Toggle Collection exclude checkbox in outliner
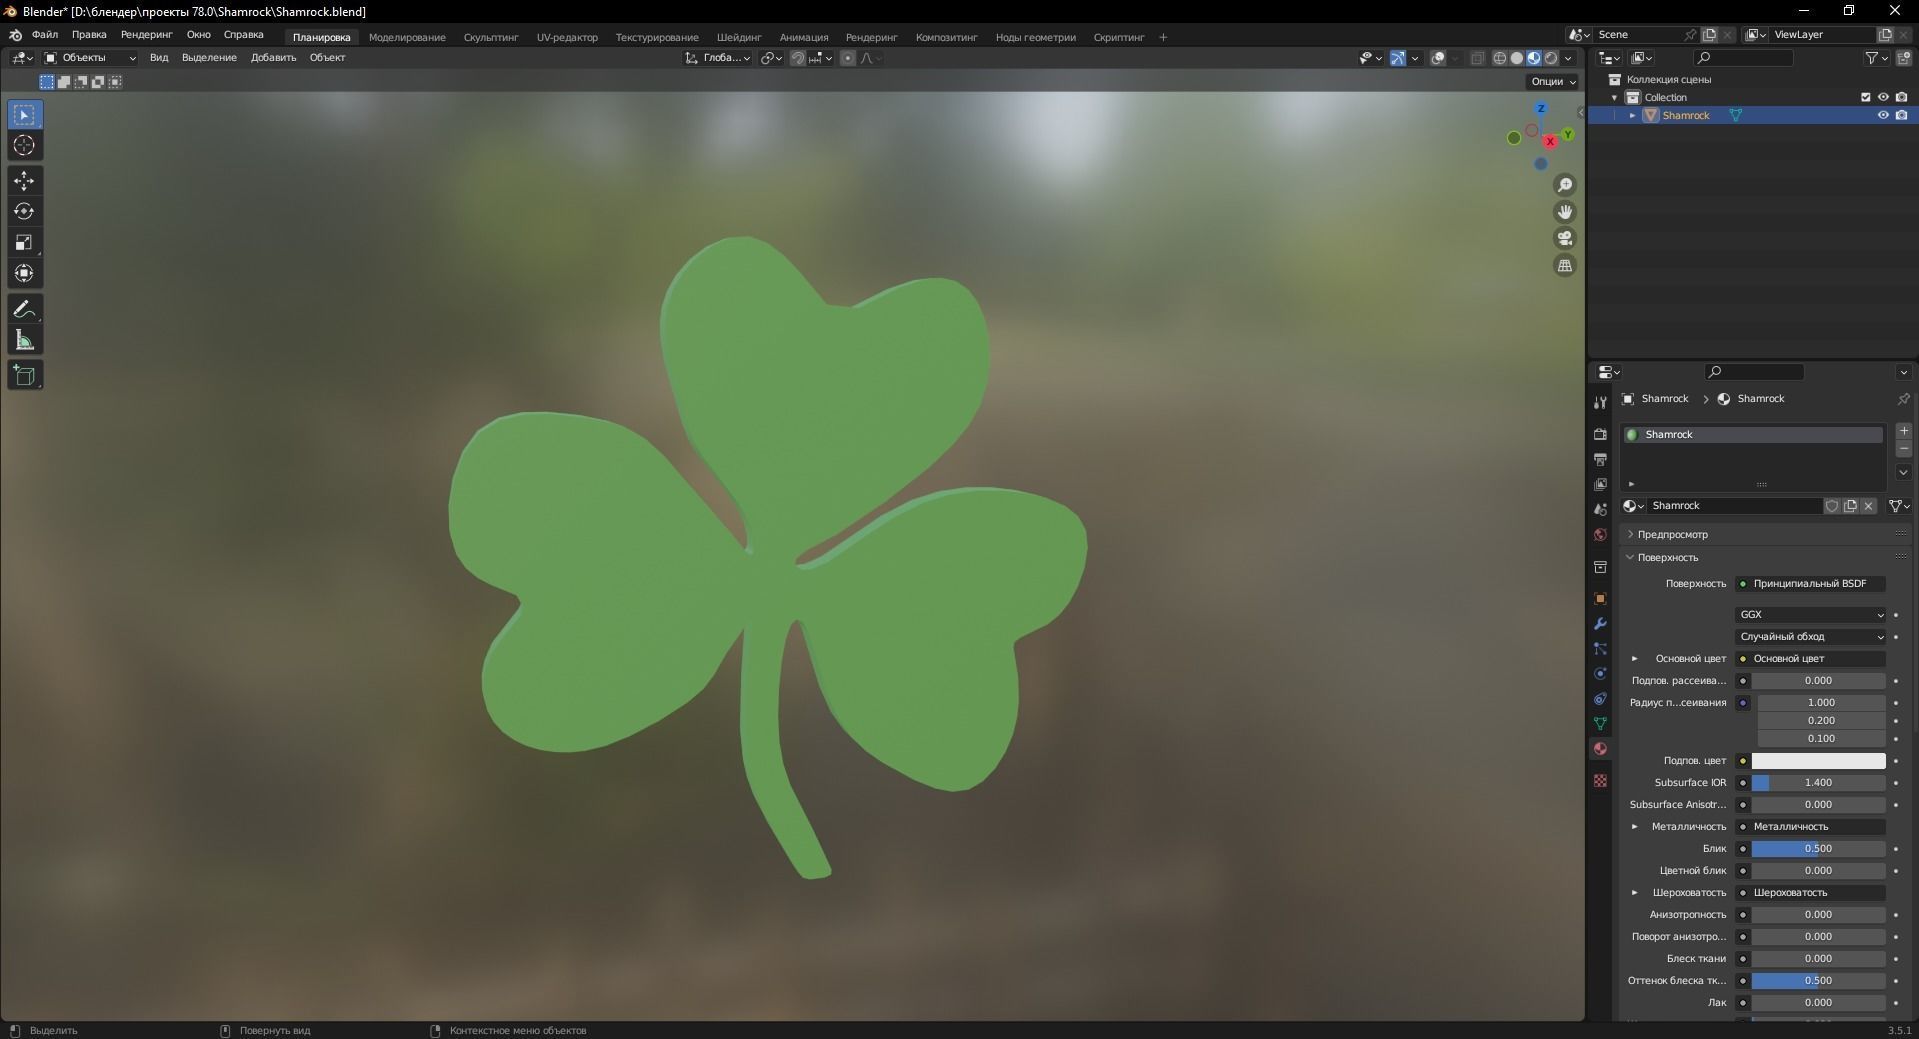Screen dimensions: 1919x1039 pos(1865,97)
